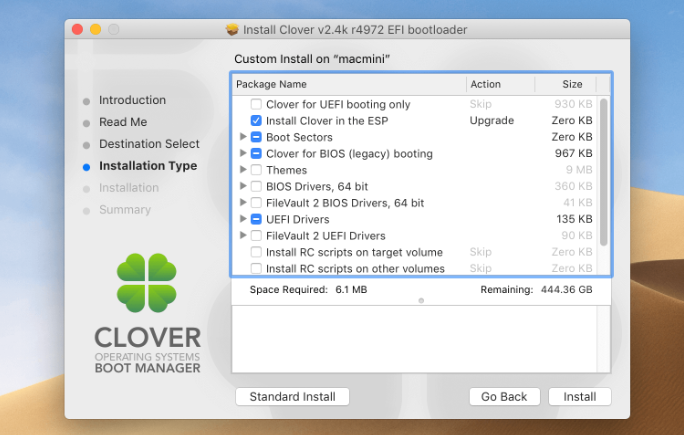Click the Summary step label
The width and height of the screenshot is (684, 435).
coord(125,209)
